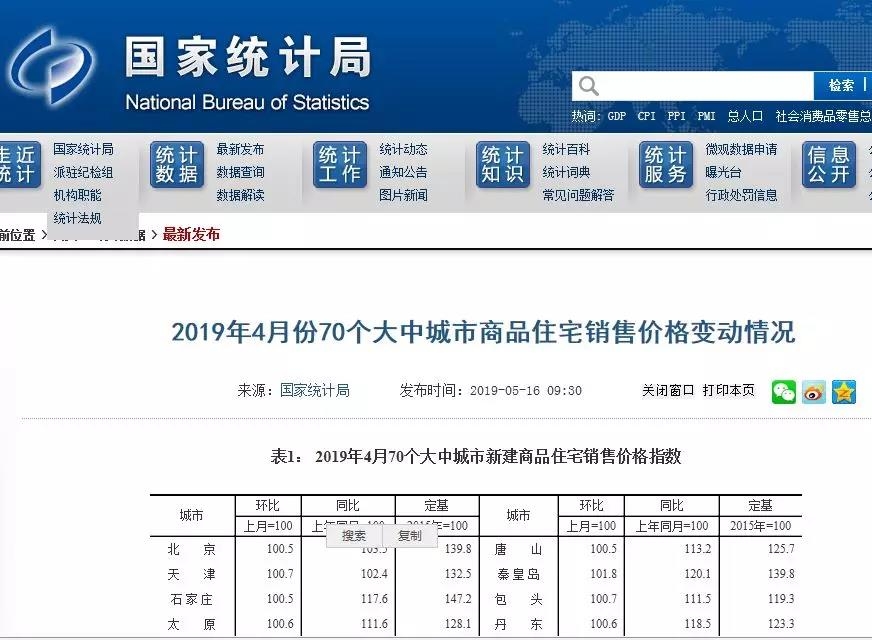This screenshot has width=872, height=640.
Task: Open the 统计词典 link
Action: 566,172
